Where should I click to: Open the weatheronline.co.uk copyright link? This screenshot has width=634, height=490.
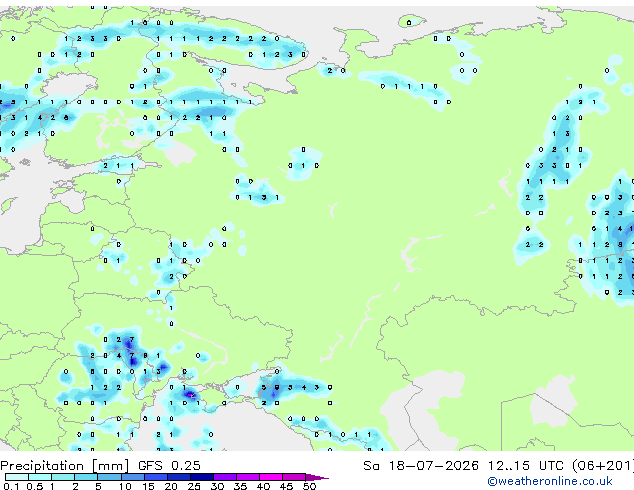coord(549,481)
